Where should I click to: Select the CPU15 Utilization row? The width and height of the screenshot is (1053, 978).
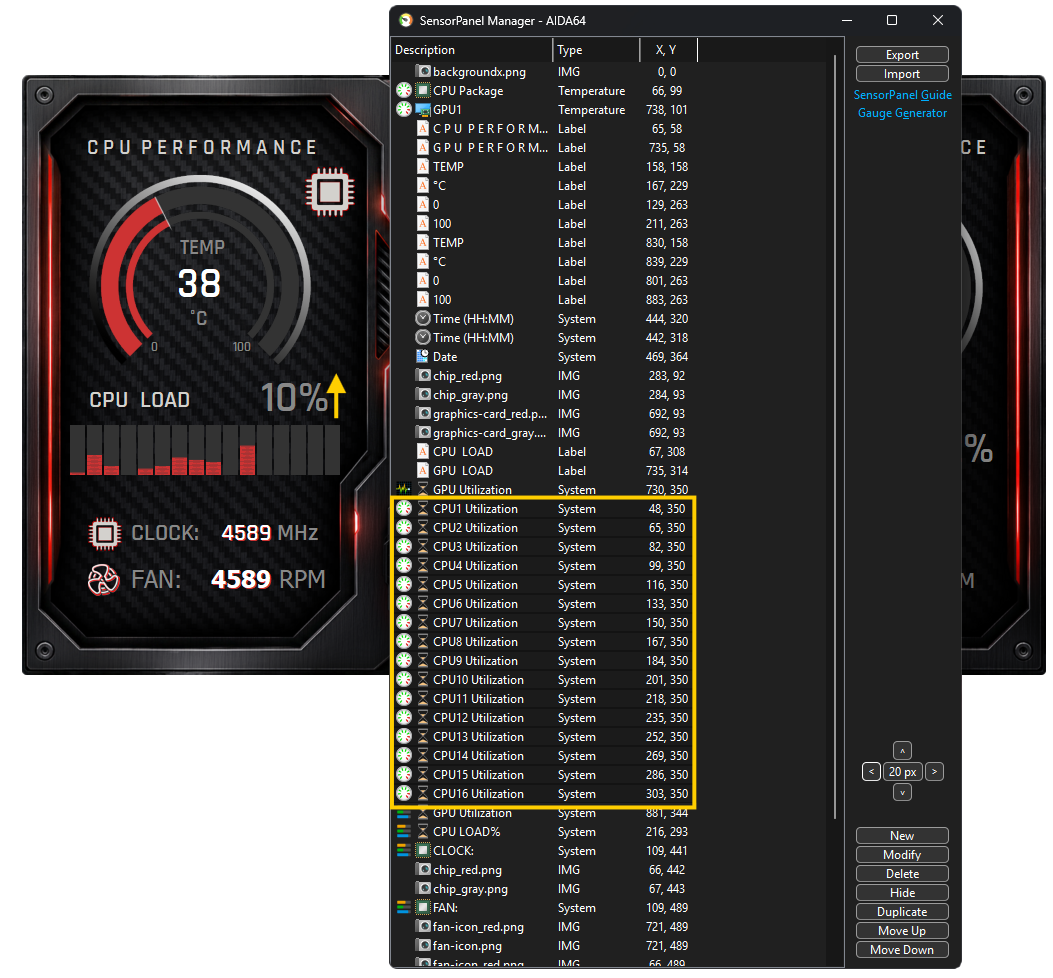(x=543, y=774)
